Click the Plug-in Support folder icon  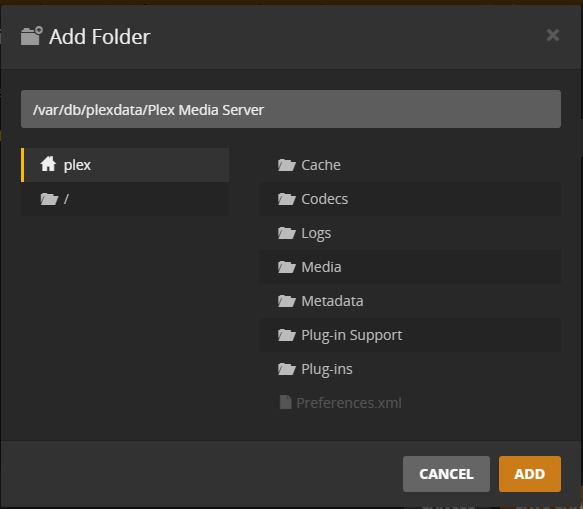pyautogui.click(x=287, y=335)
